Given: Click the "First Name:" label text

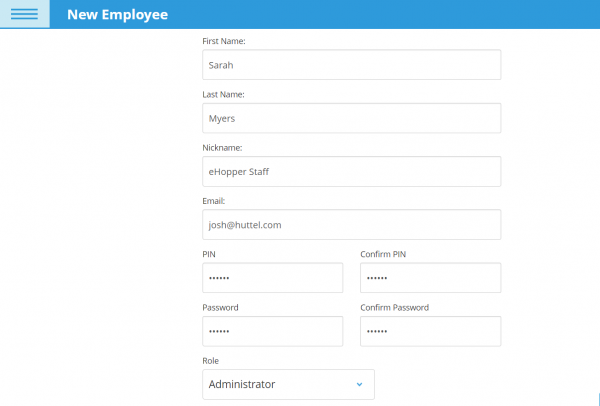Looking at the screenshot, I should pyautogui.click(x=224, y=41).
